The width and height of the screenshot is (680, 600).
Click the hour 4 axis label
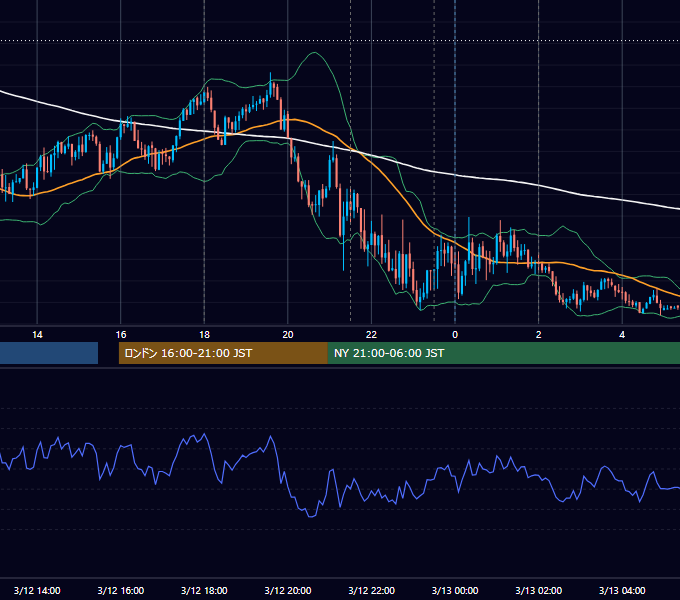[622, 335]
